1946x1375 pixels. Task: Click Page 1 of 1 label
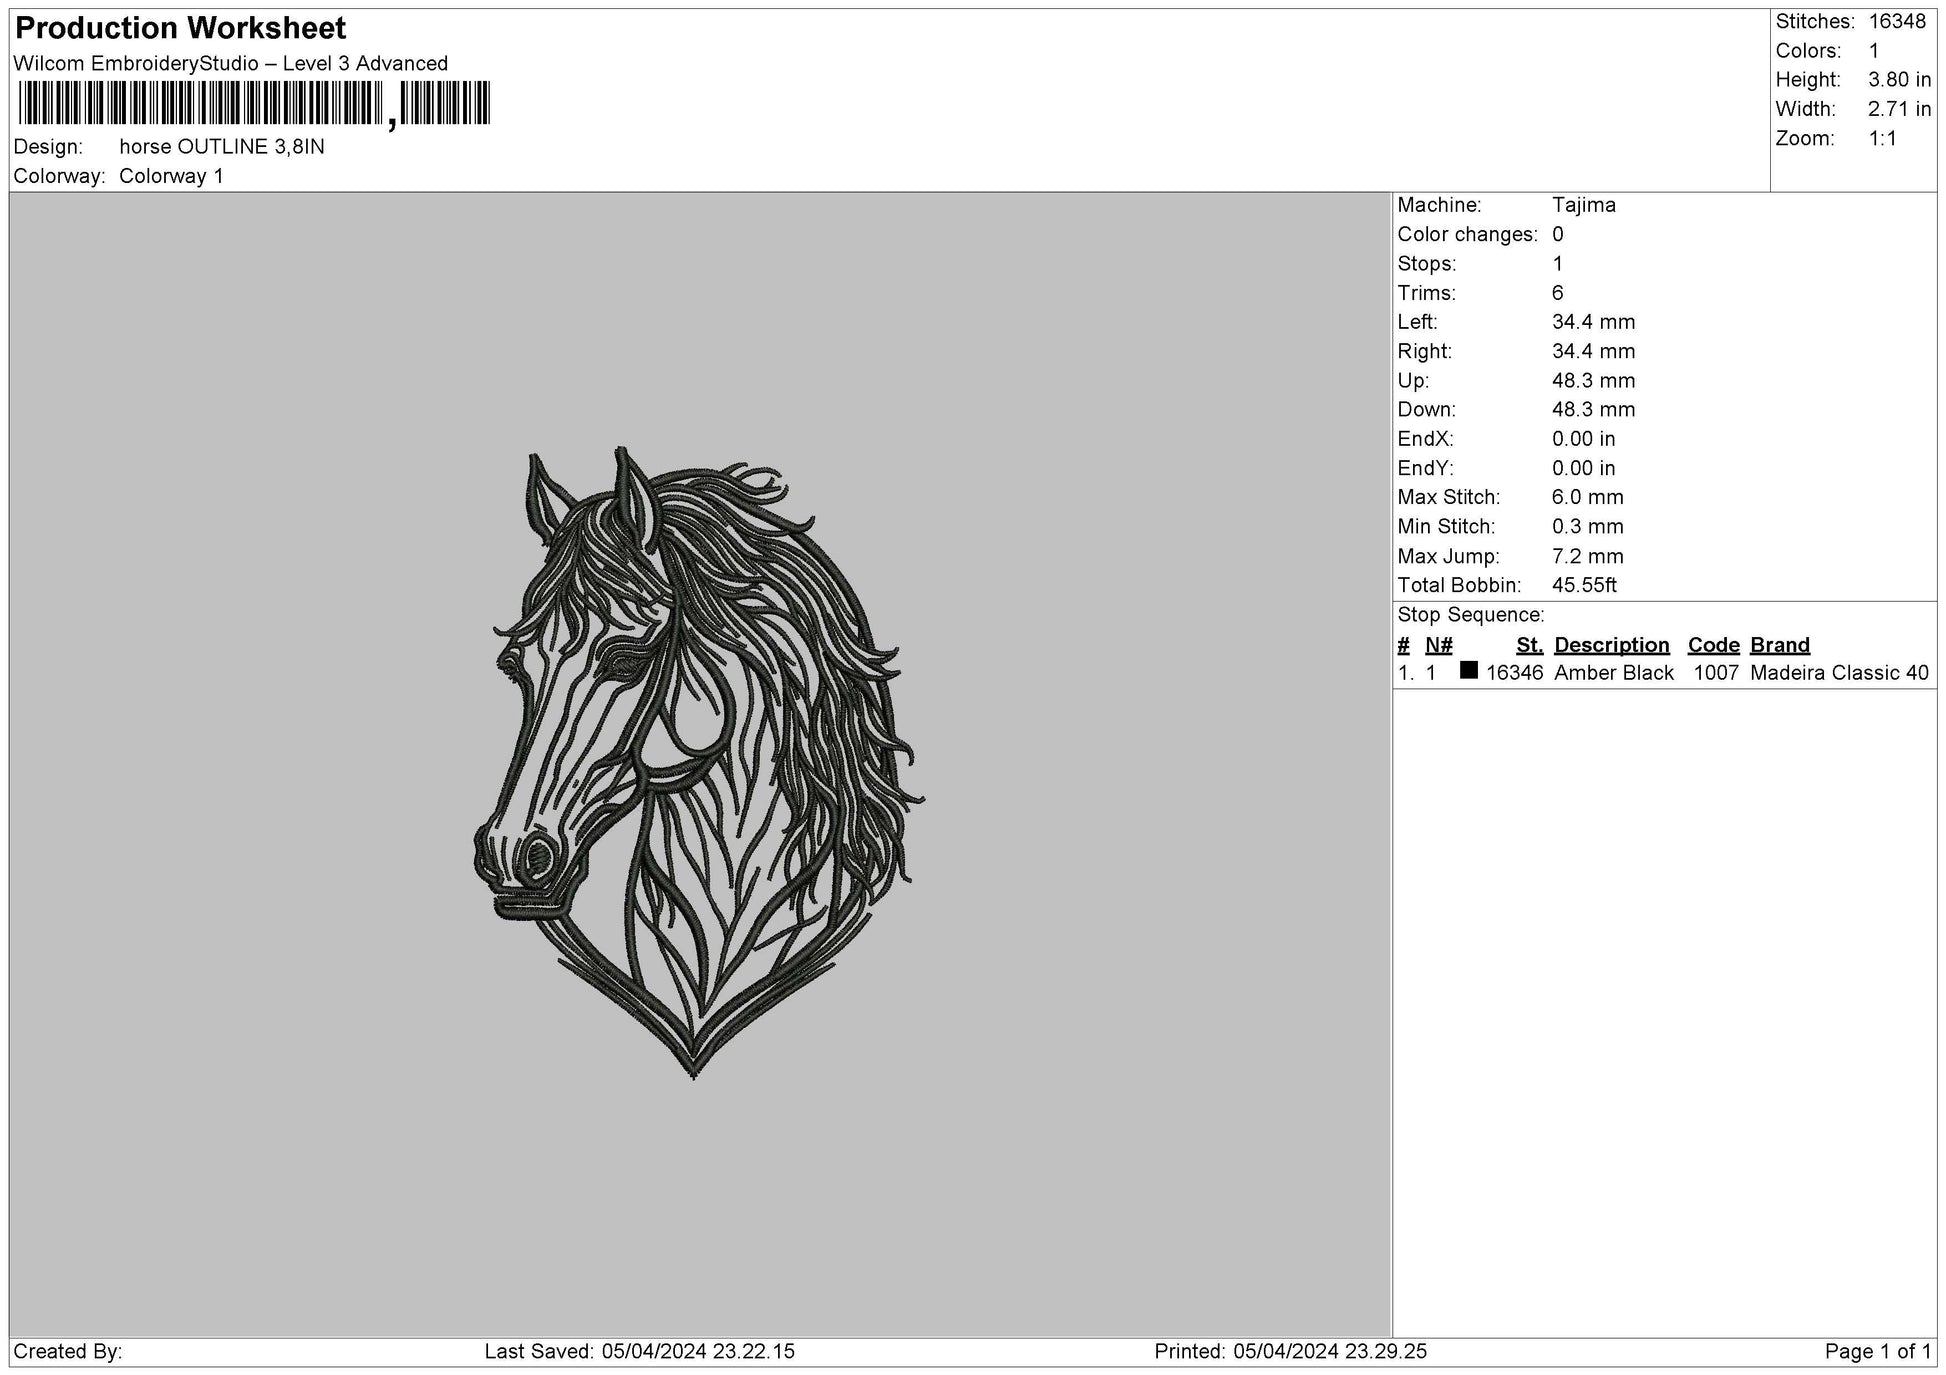pos(1877,1352)
